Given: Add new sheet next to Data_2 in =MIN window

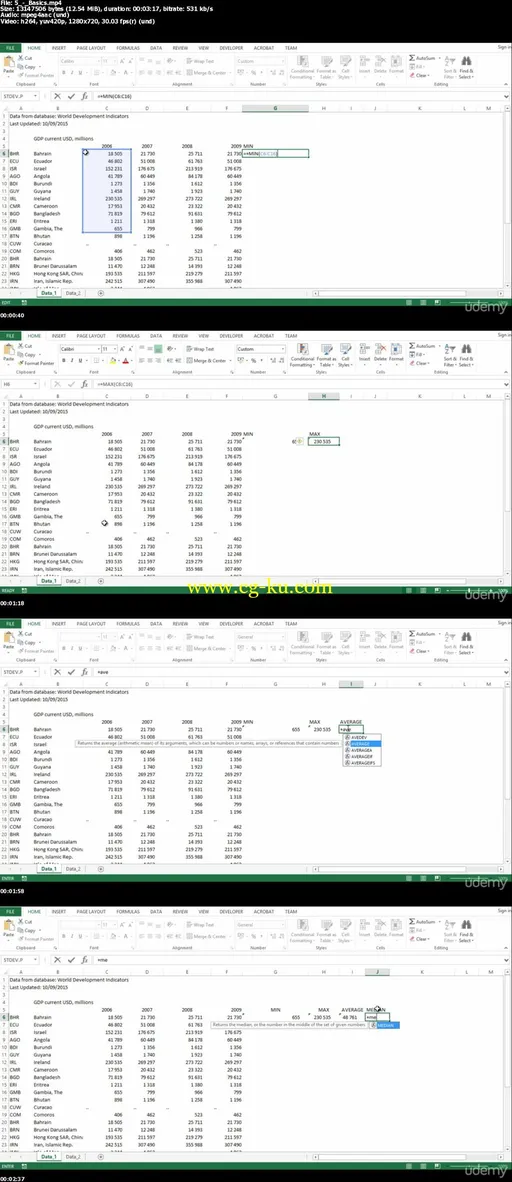Looking at the screenshot, I should pyautogui.click(x=101, y=292).
